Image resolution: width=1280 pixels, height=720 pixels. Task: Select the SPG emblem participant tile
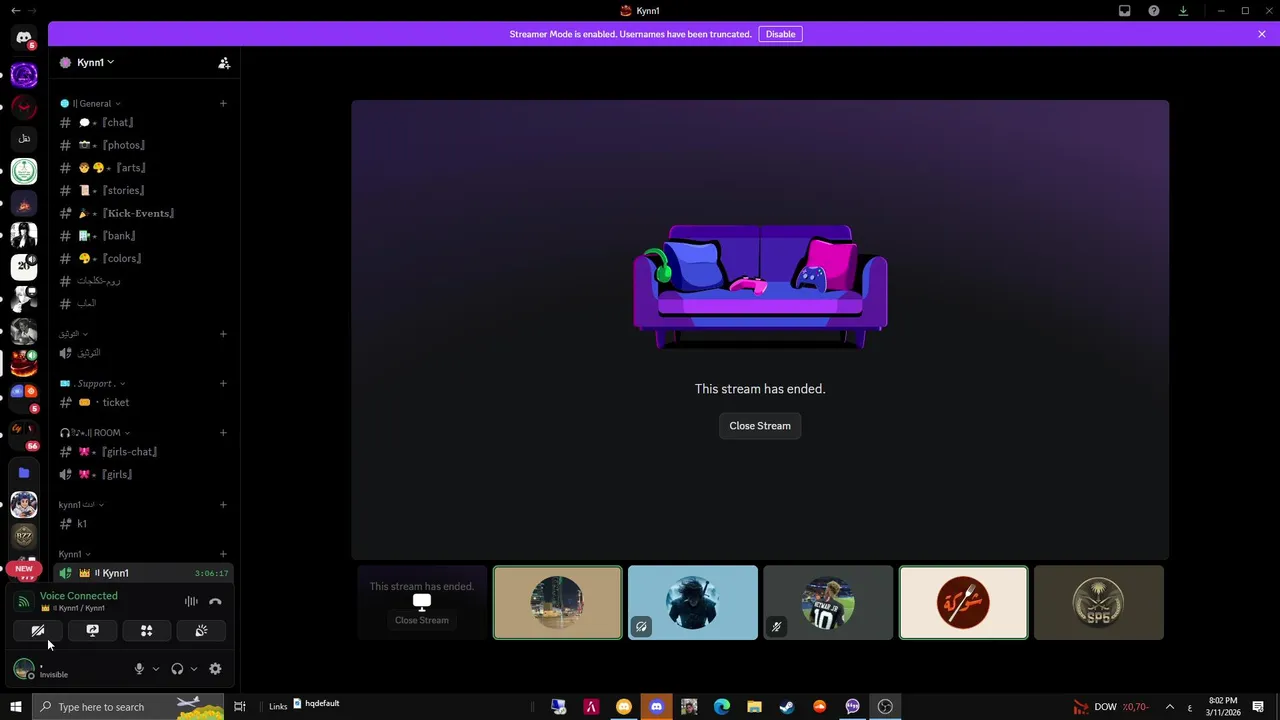click(1099, 602)
